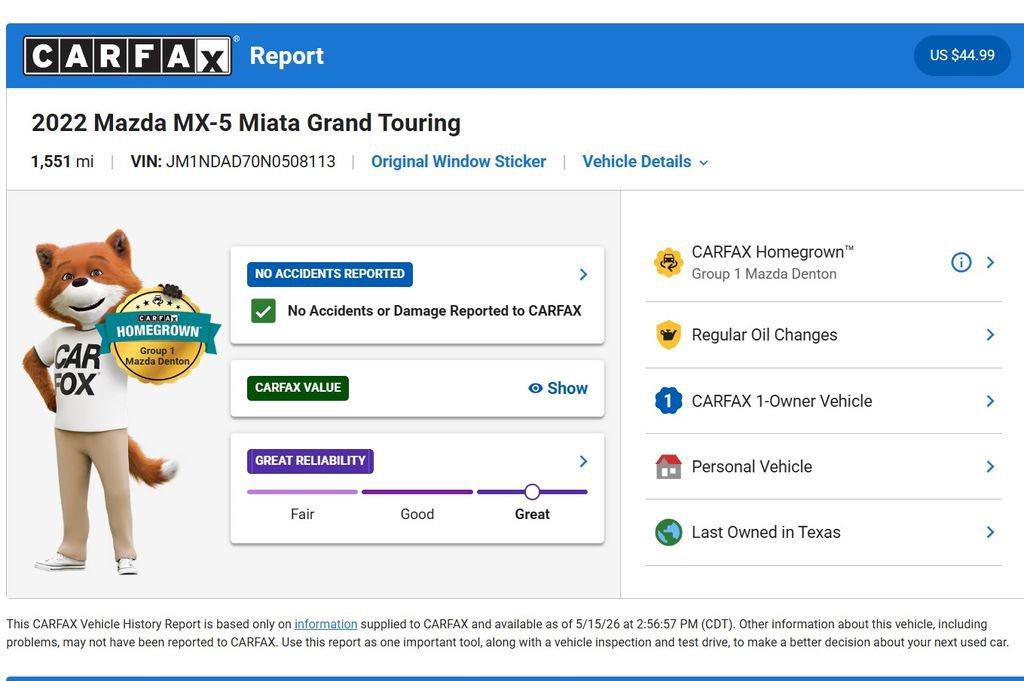
Task: Click the GREAT RELIABILITY badge
Action: (310, 461)
